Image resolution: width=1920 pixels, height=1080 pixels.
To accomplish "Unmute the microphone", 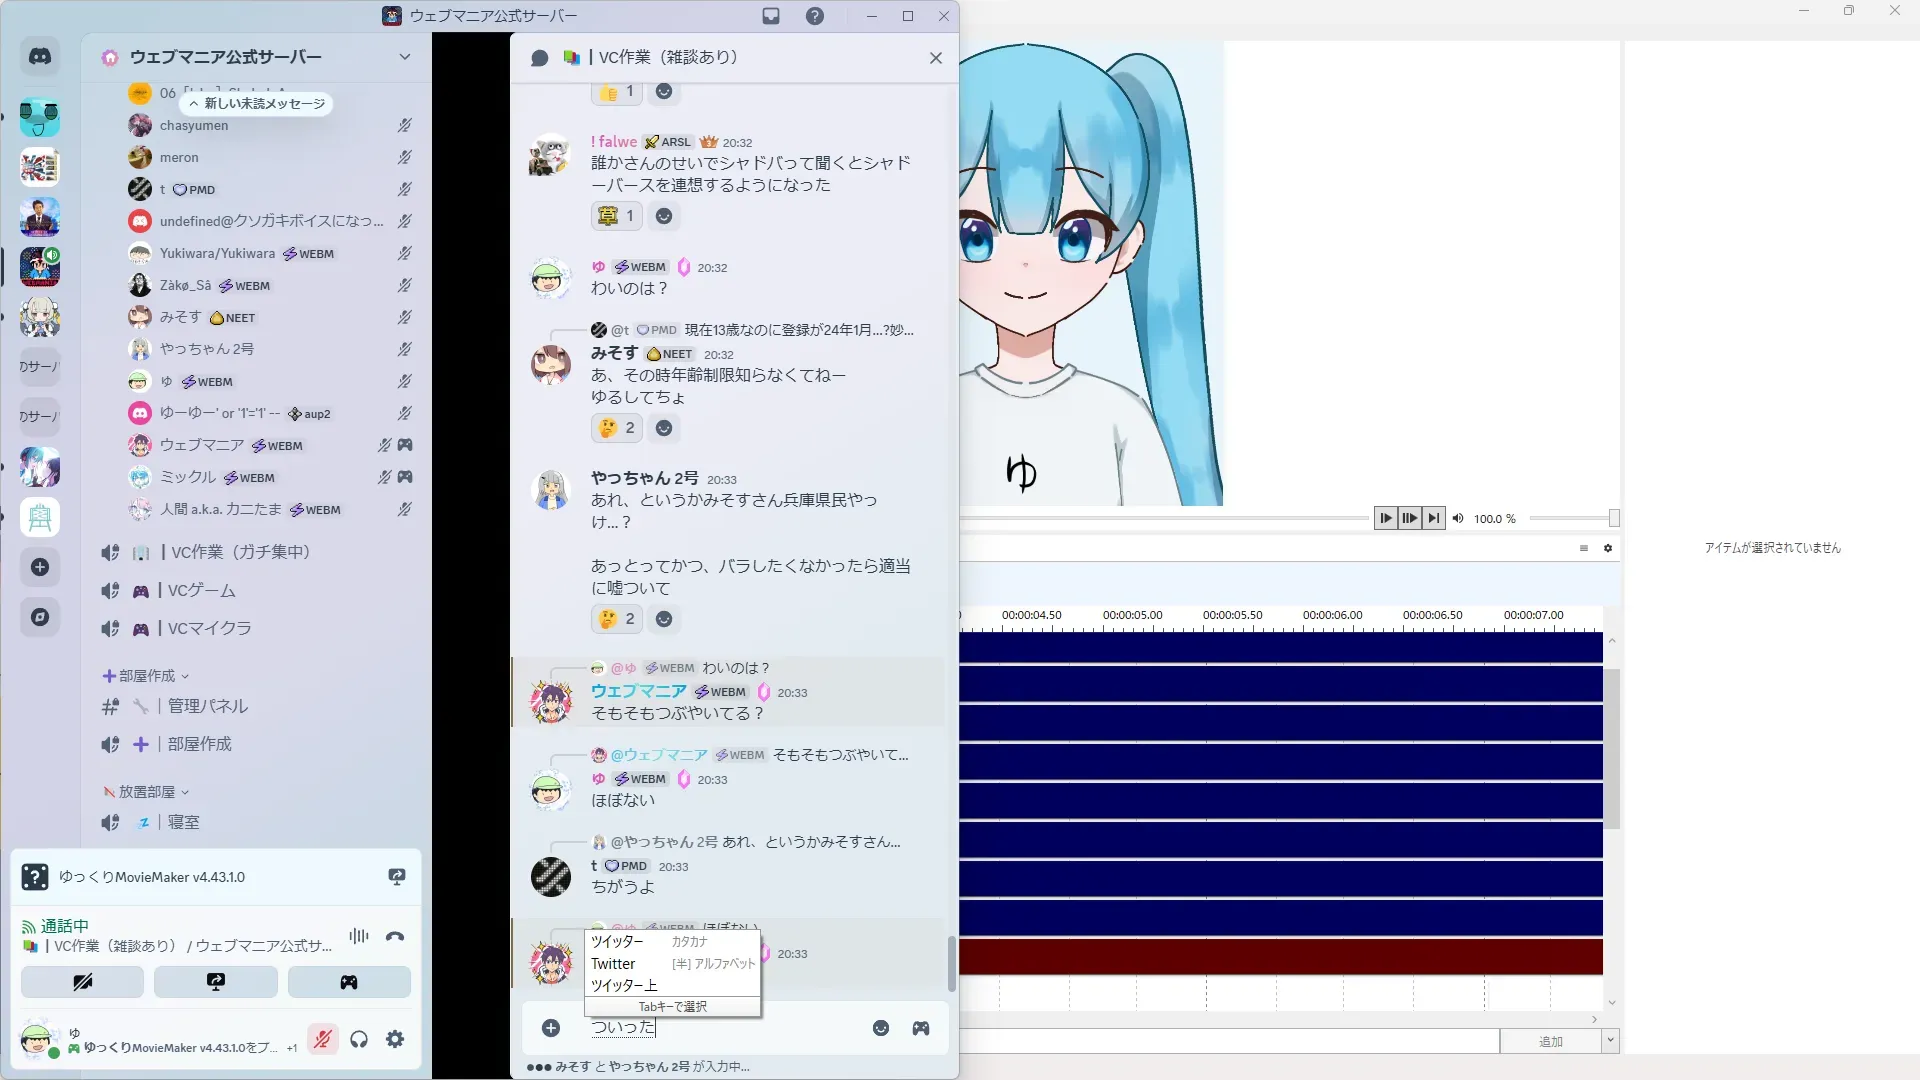I will tap(322, 1040).
